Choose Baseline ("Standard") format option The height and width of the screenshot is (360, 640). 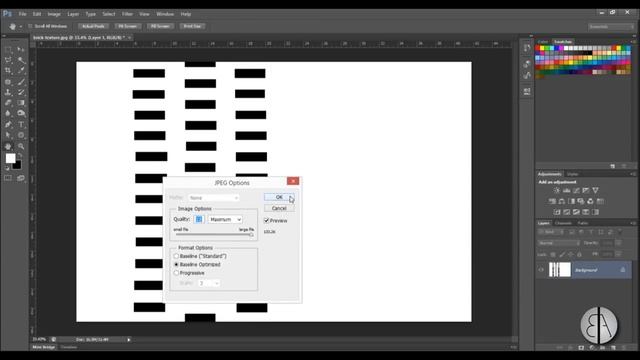coord(176,256)
